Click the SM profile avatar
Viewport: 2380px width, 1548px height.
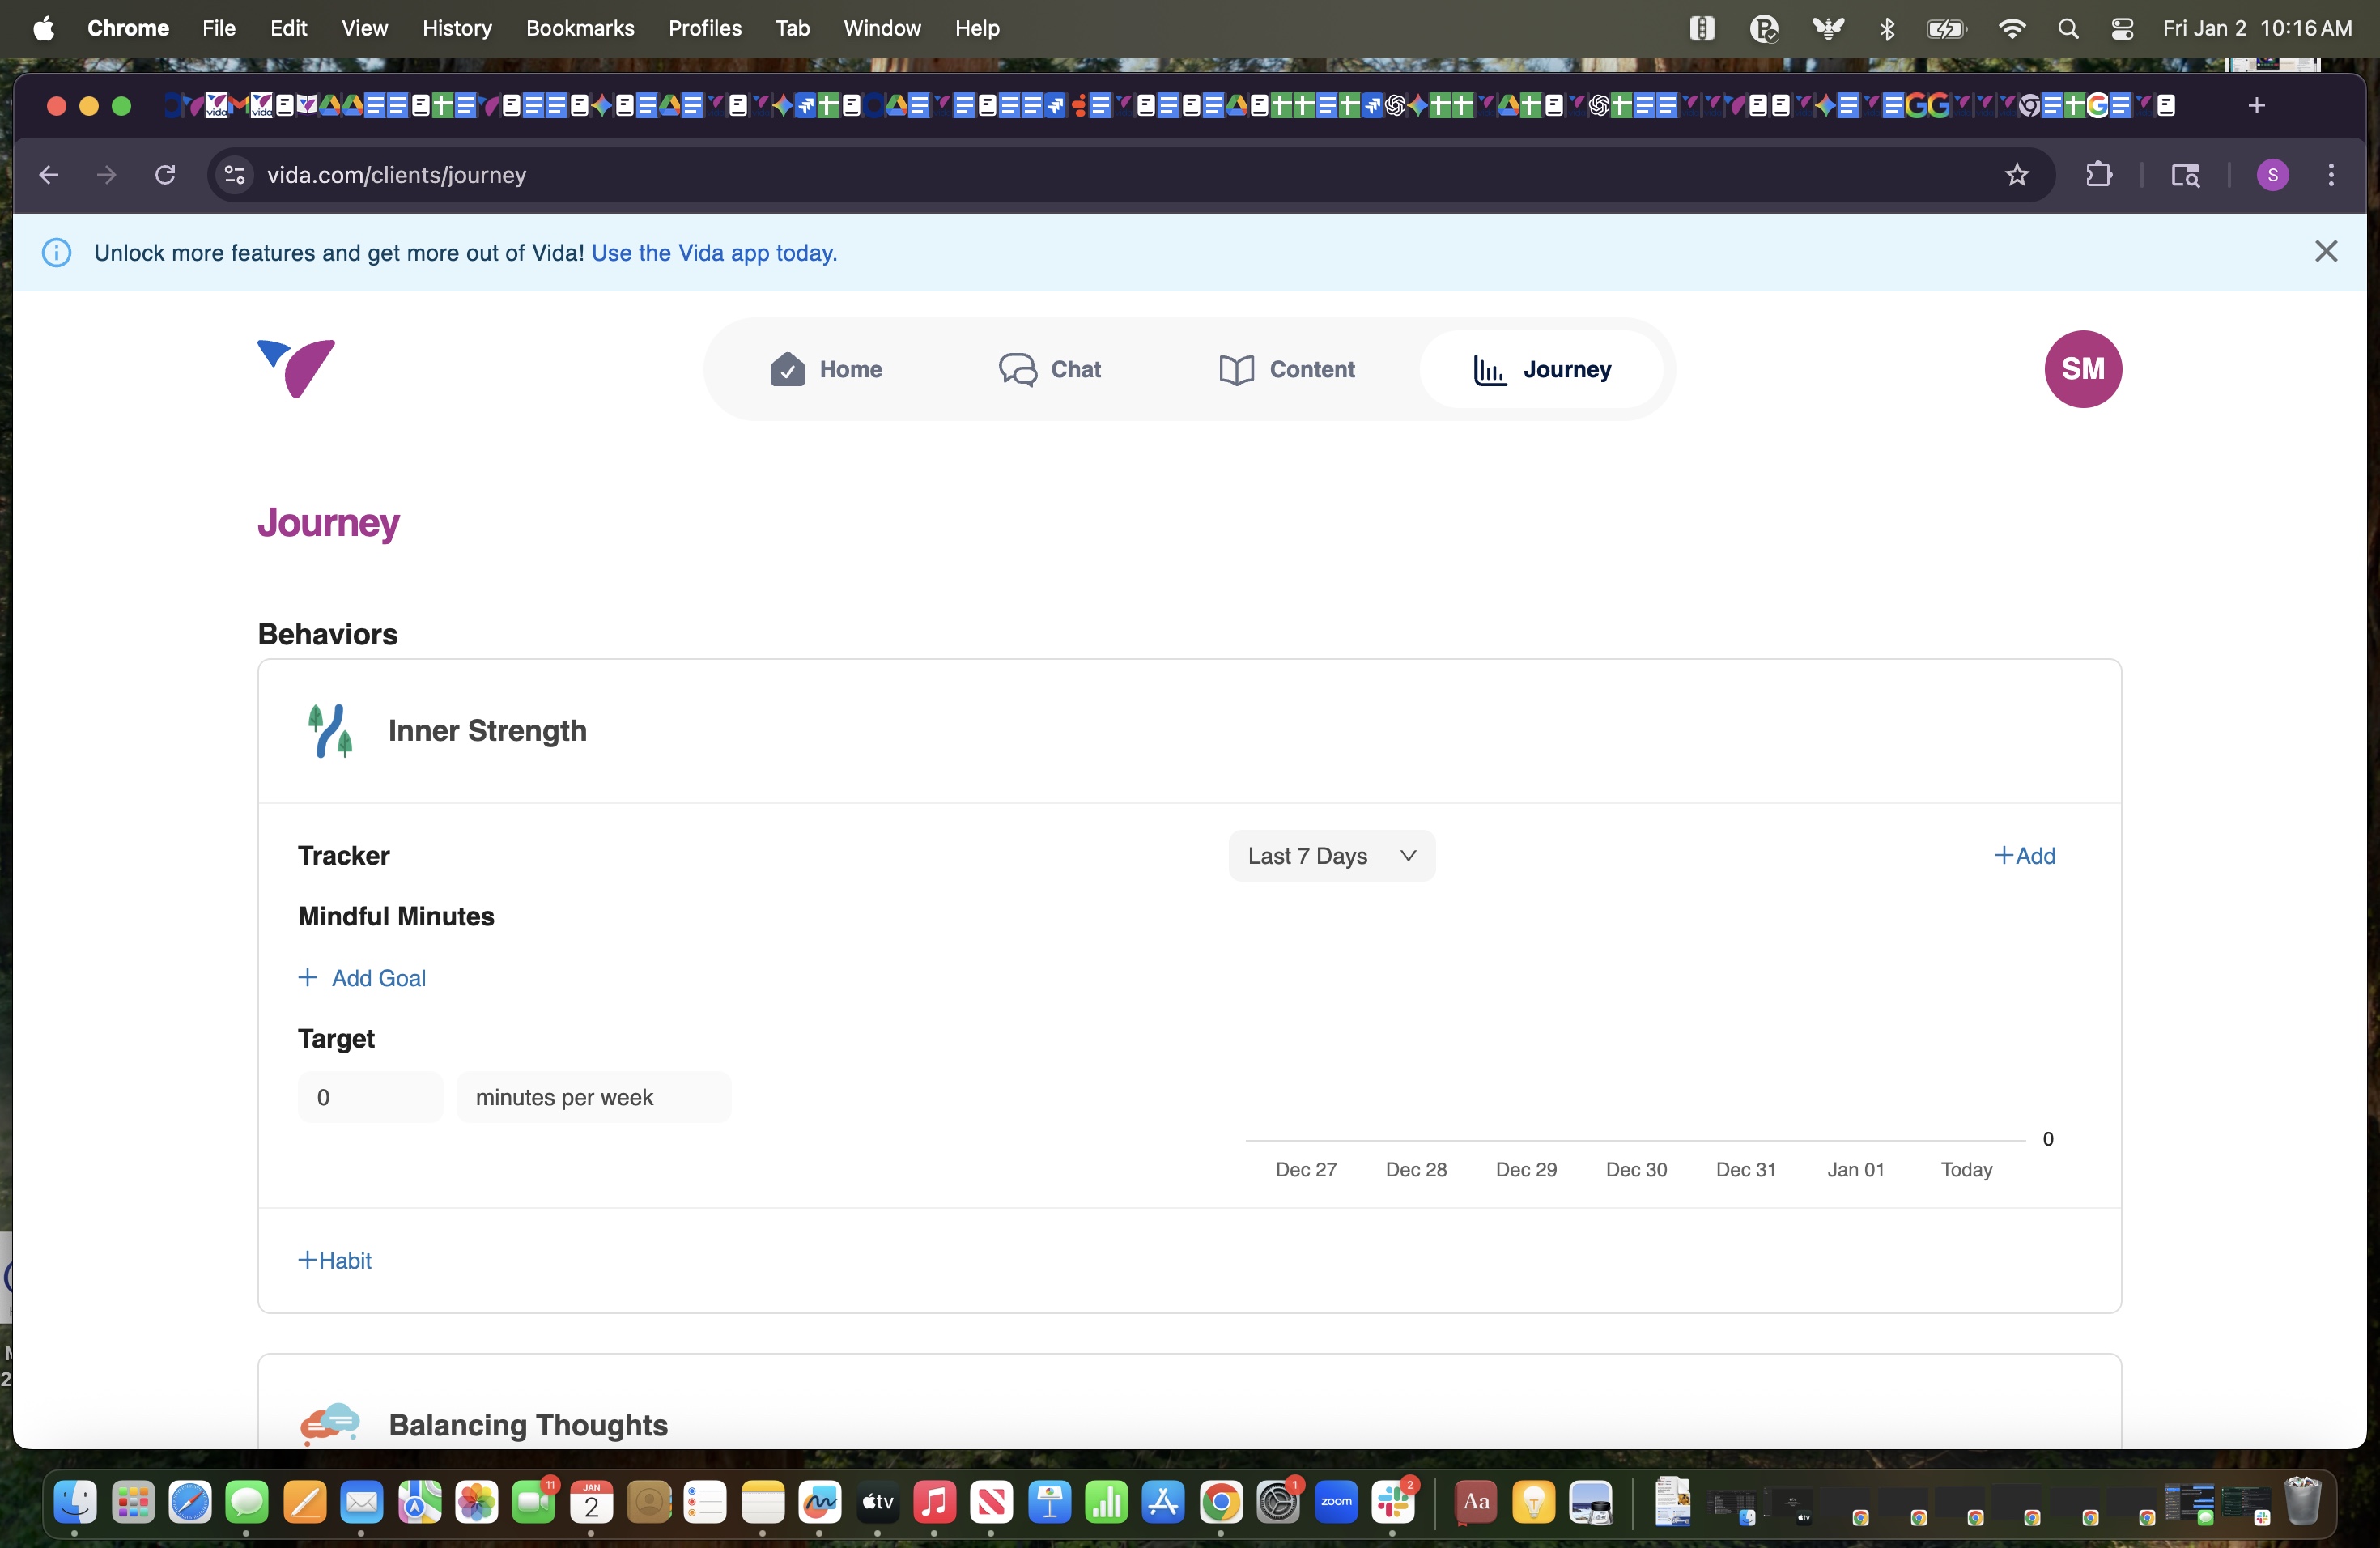2082,369
